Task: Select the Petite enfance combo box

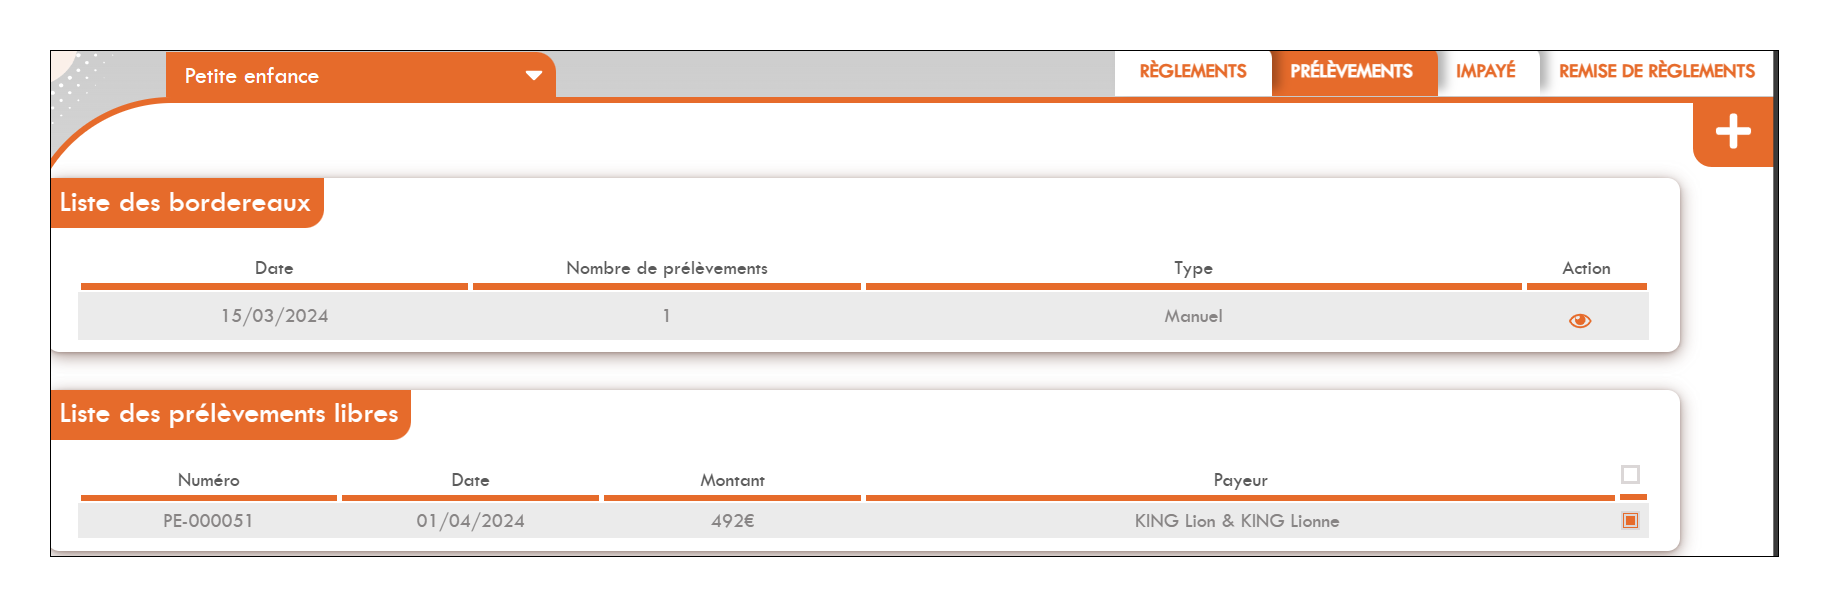Action: coord(340,76)
